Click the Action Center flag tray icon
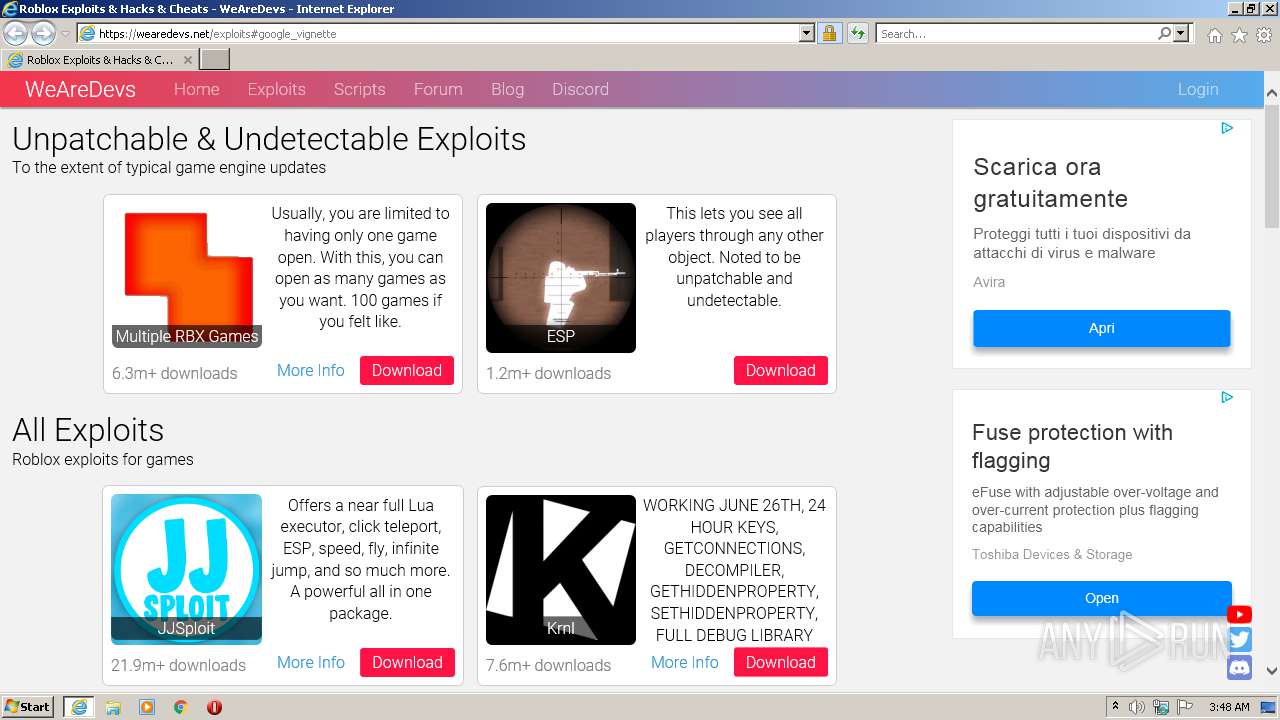 (1185, 707)
